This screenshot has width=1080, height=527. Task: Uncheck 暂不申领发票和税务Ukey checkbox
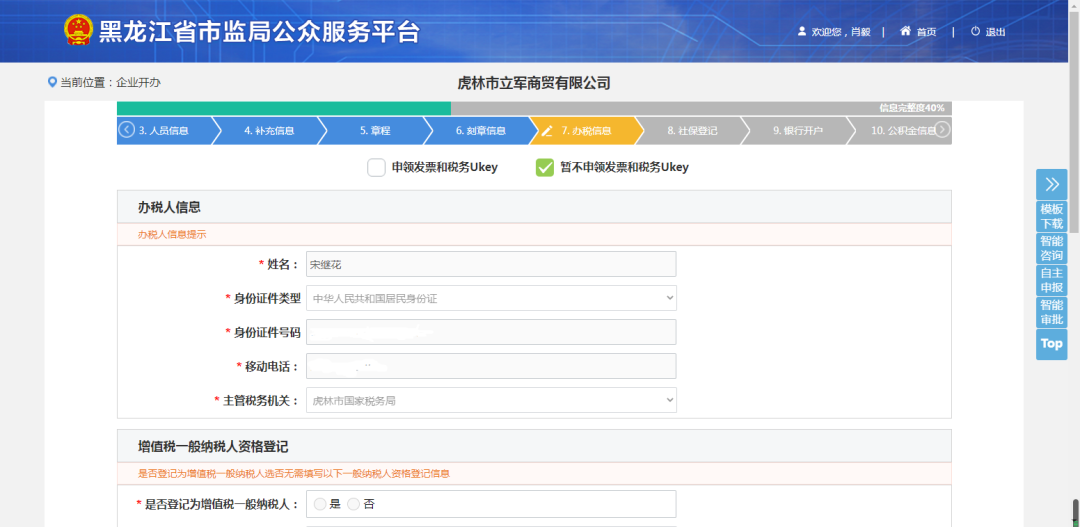(x=545, y=167)
